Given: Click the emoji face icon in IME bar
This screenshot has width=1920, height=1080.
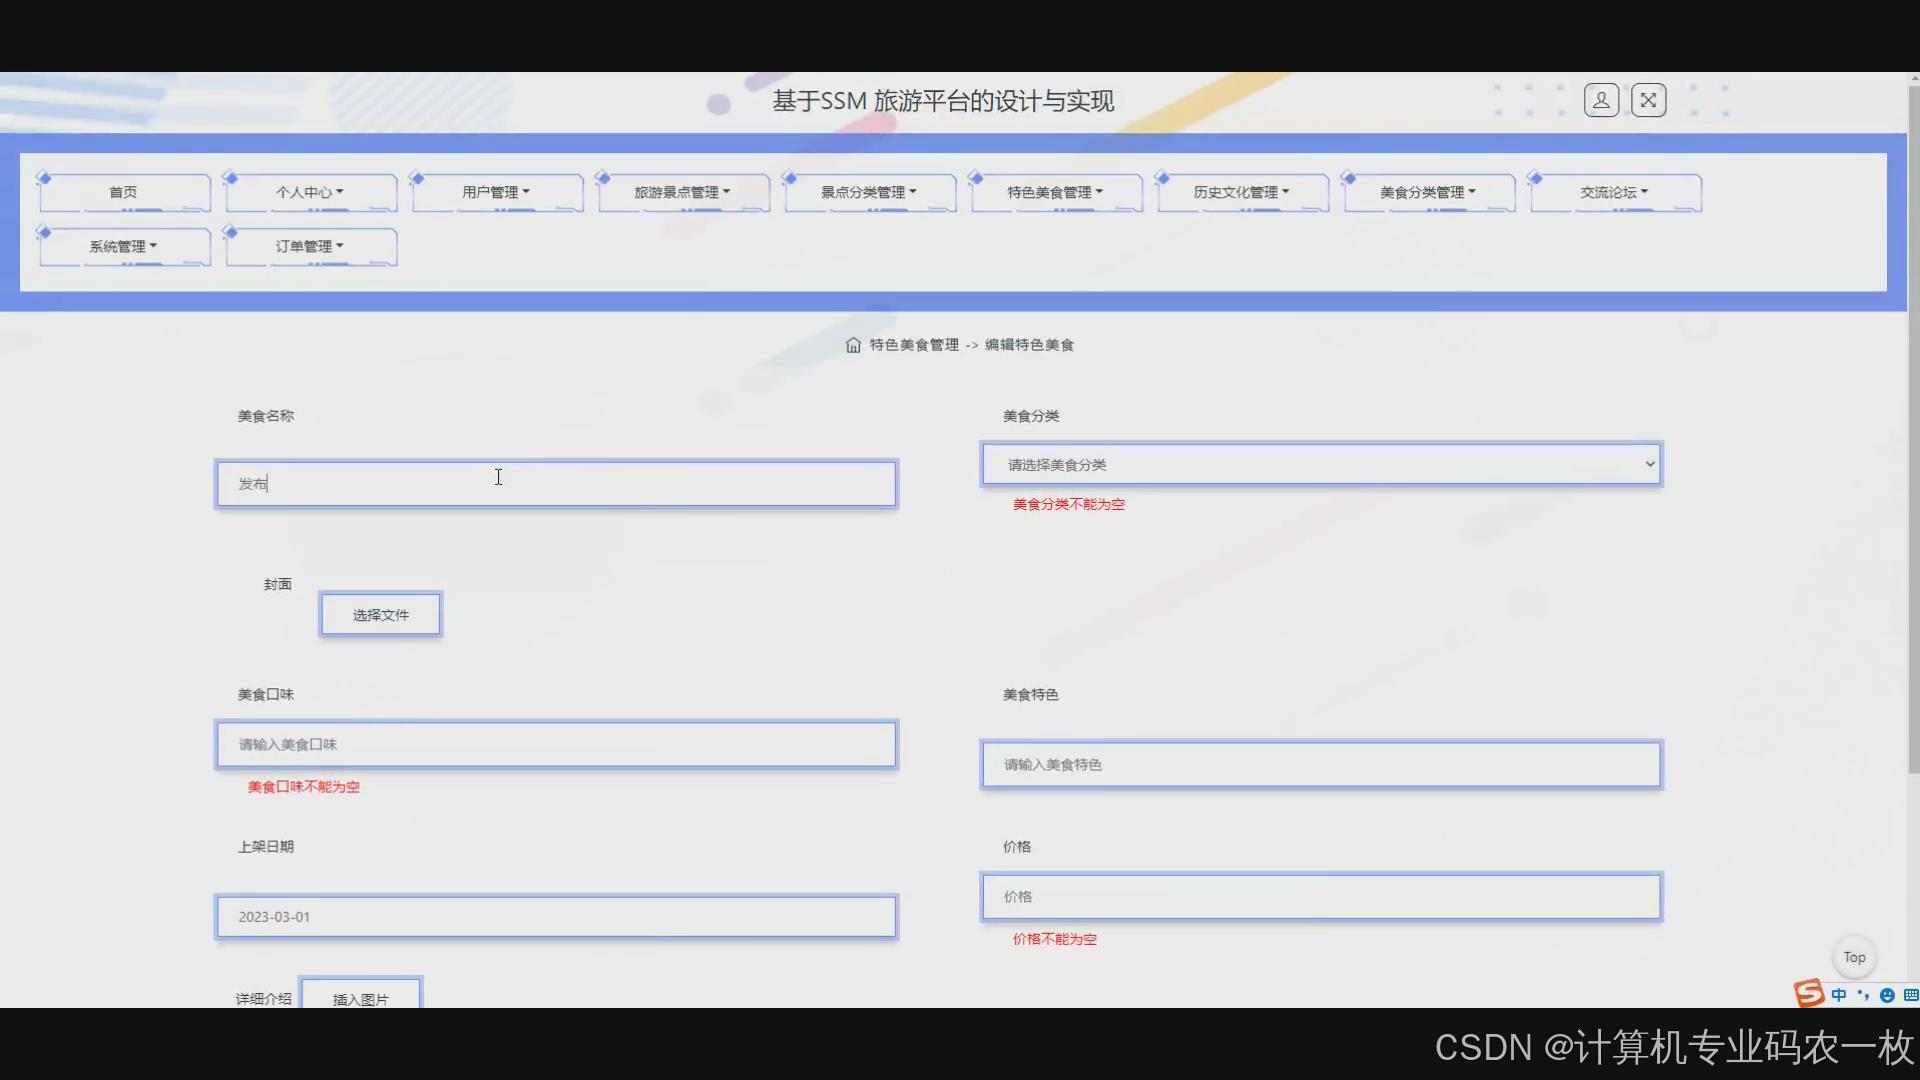Looking at the screenshot, I should (x=1887, y=995).
